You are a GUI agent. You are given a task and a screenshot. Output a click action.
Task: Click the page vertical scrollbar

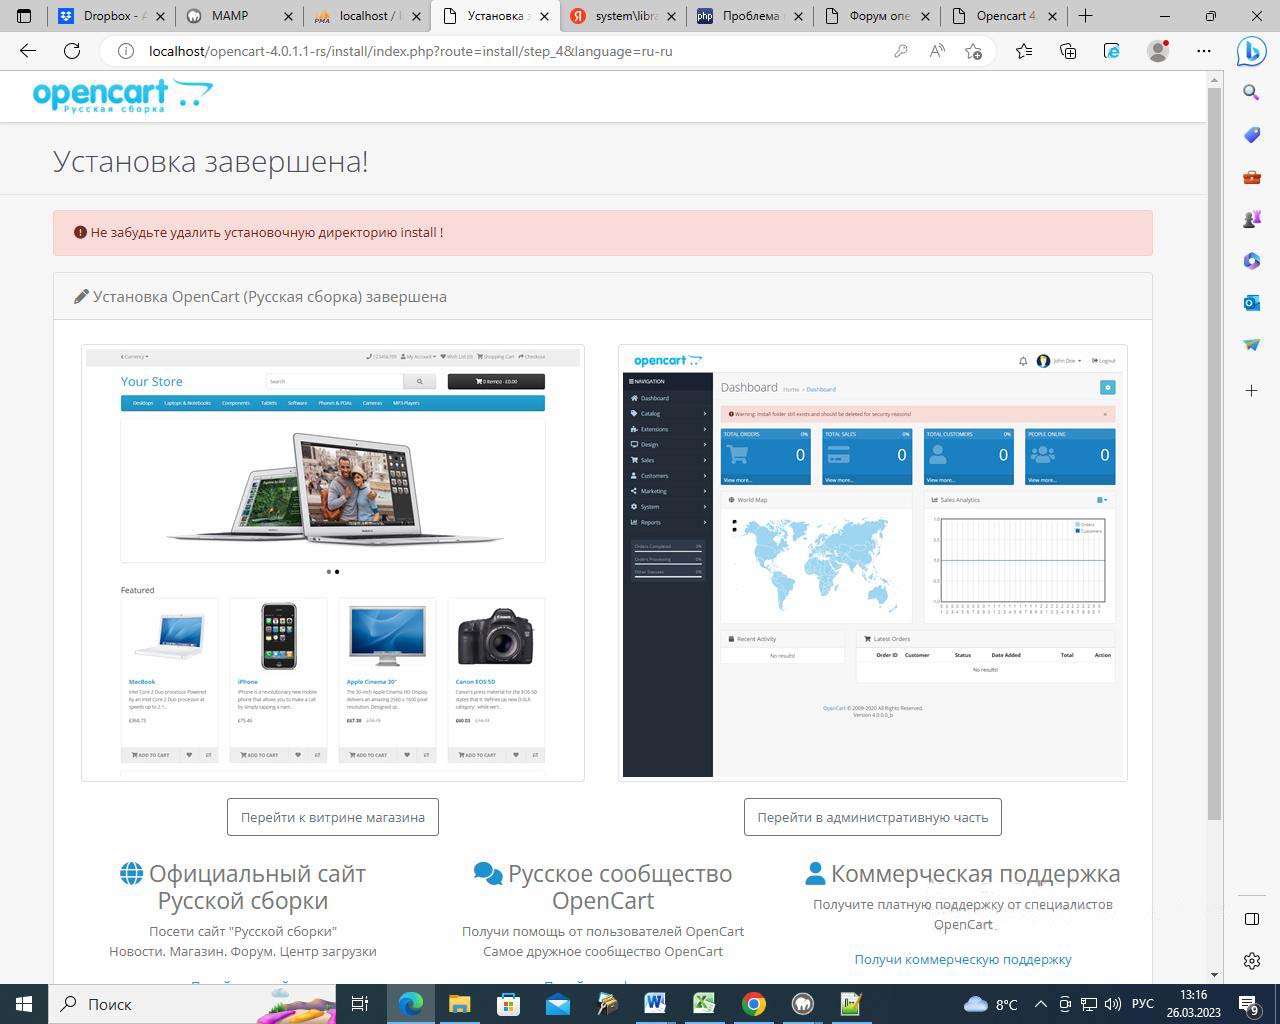pos(1214,450)
